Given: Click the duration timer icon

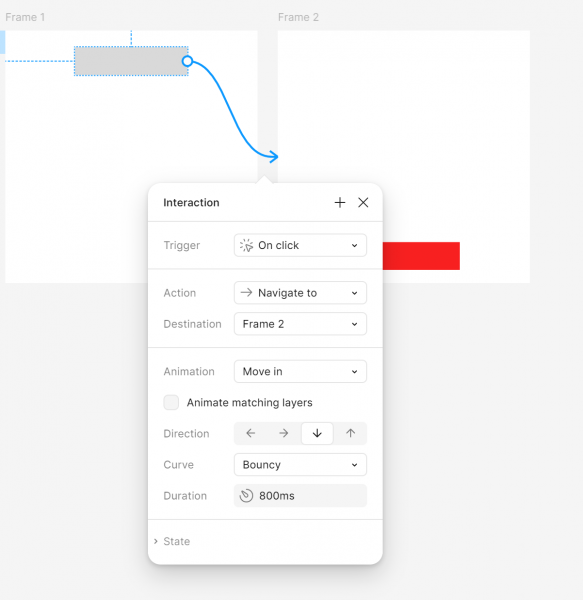Looking at the screenshot, I should click(246, 496).
